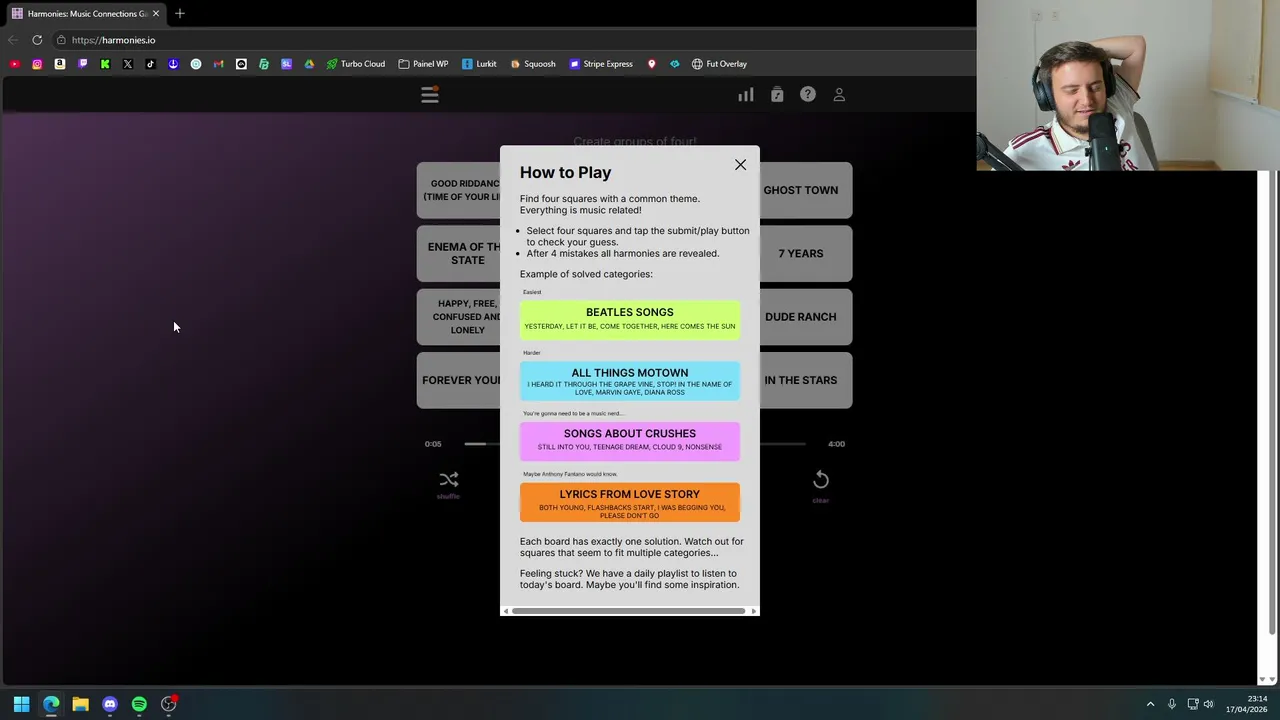Select the IN THE STARS square
Screen dimensions: 1280x720
click(806, 380)
